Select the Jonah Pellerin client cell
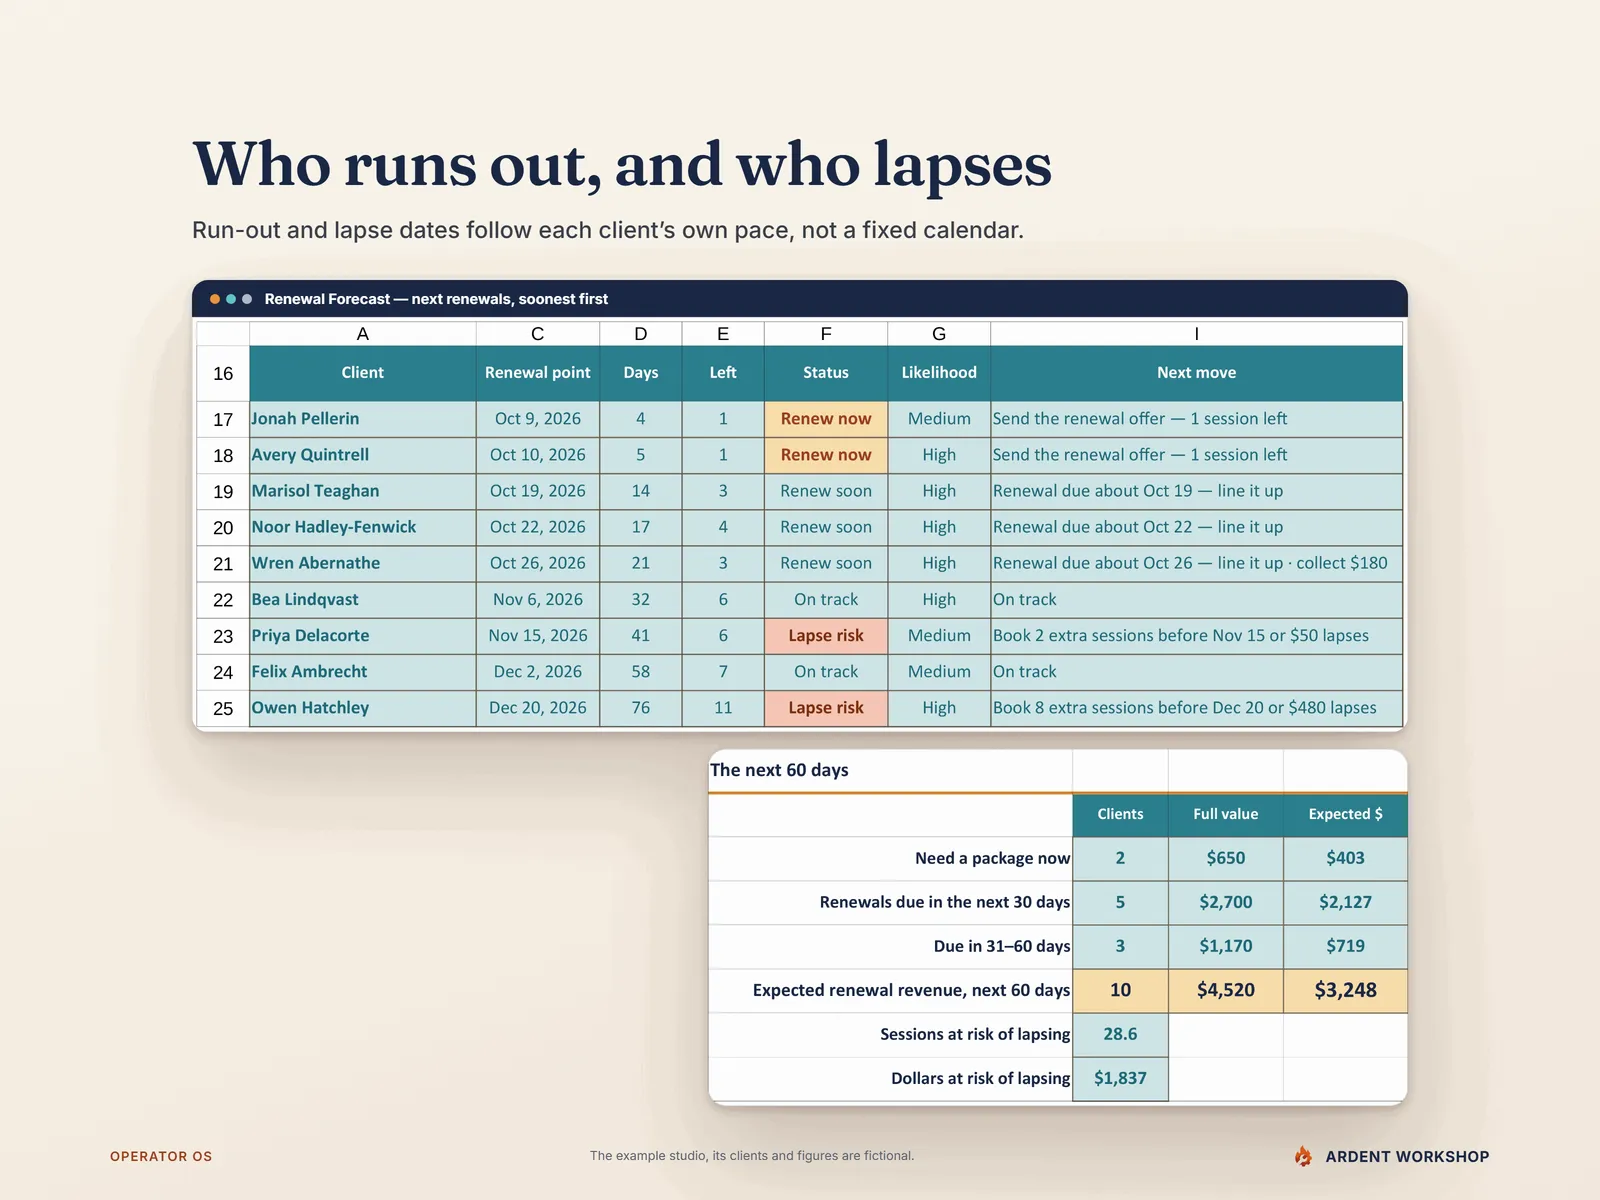Viewport: 1600px width, 1200px height. tap(362, 419)
